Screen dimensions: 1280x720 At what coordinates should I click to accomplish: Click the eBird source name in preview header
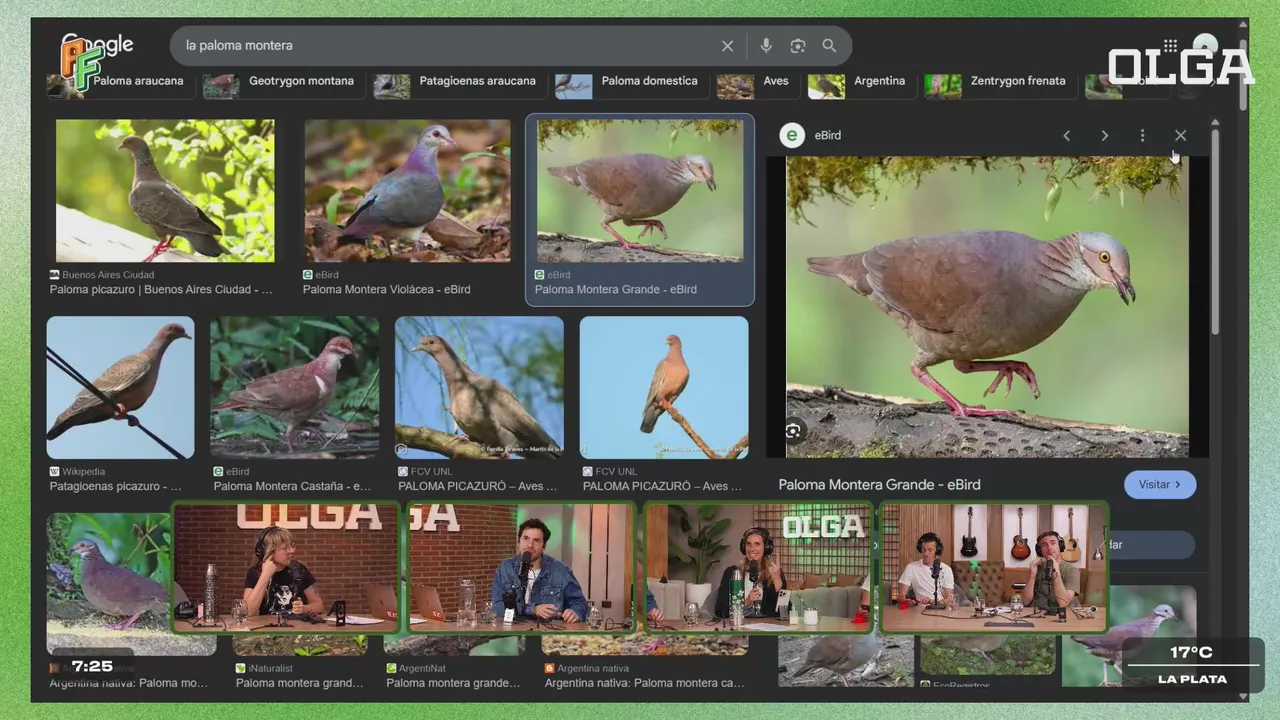point(827,135)
